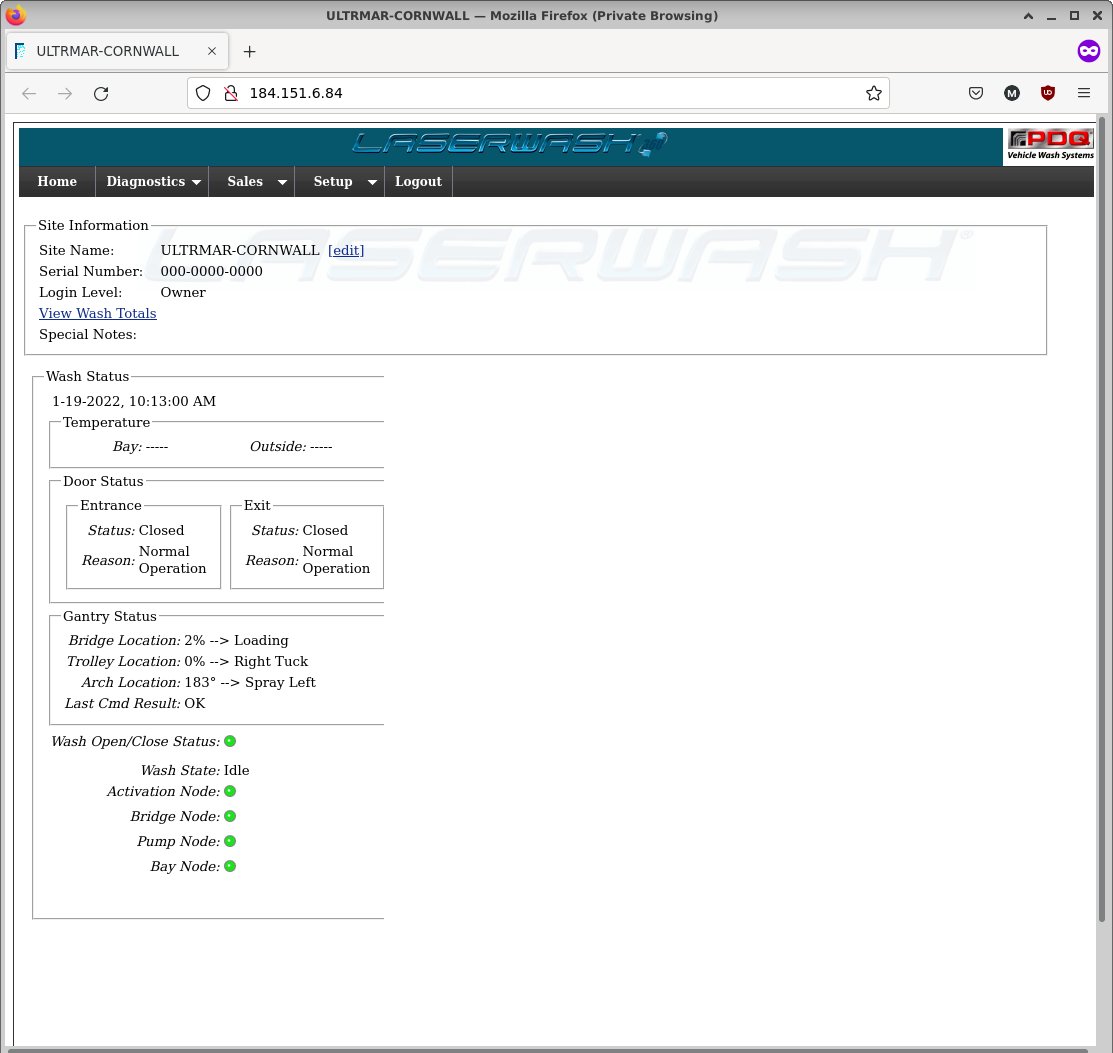Image resolution: width=1113 pixels, height=1053 pixels.
Task: Click the Trolley Location Right Tuck value
Action: tap(246, 662)
